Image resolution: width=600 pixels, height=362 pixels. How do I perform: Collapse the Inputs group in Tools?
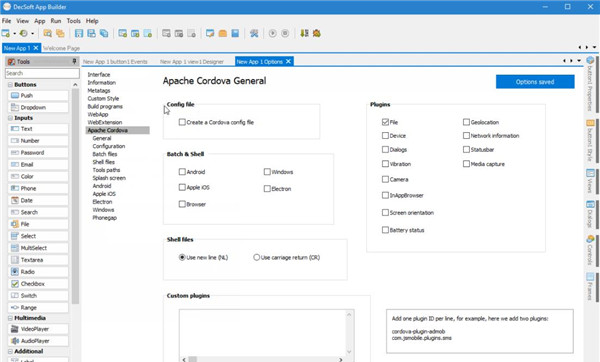click(x=10, y=118)
